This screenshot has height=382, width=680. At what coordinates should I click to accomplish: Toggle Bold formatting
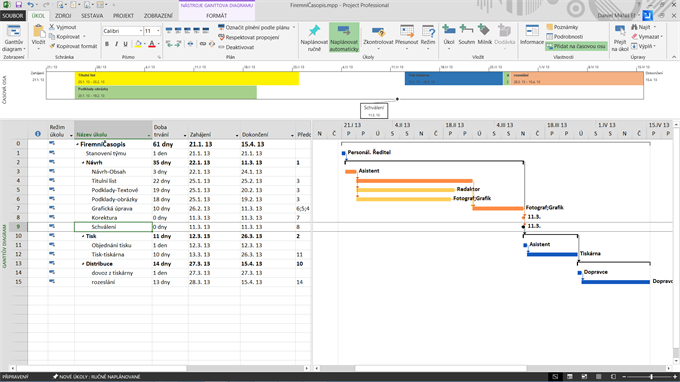pyautogui.click(x=107, y=44)
